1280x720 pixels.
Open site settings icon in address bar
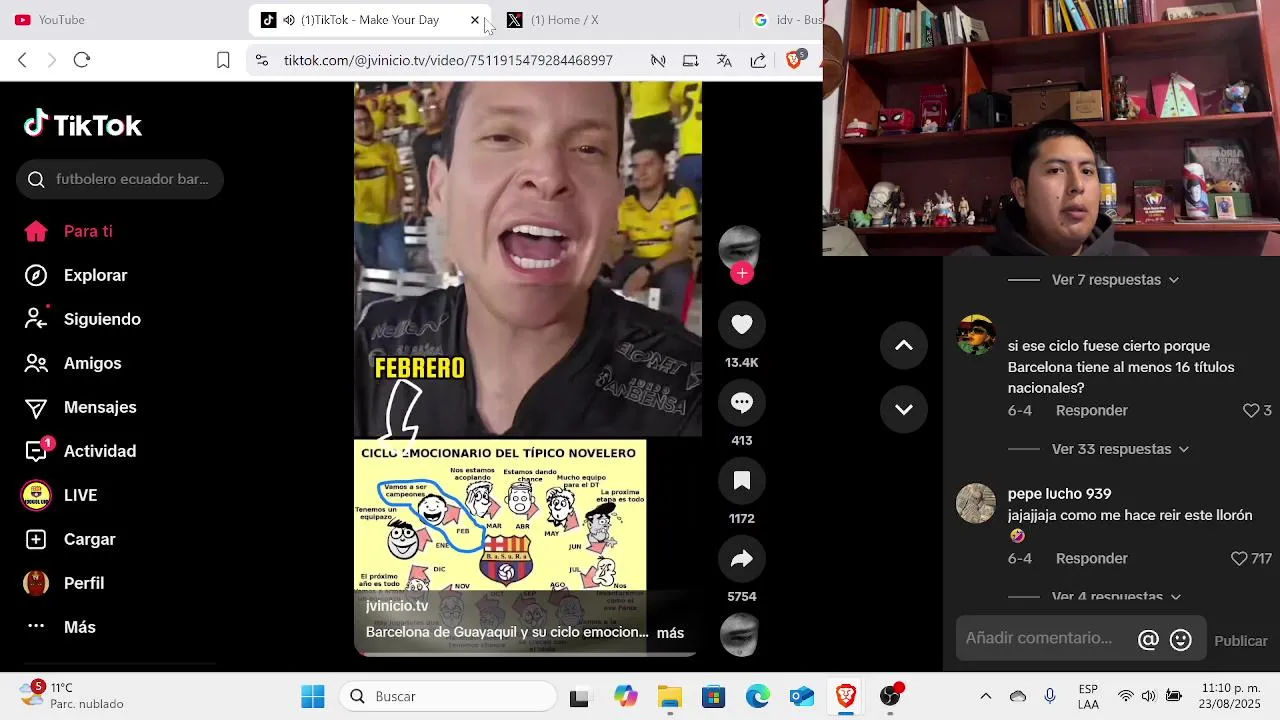coord(262,60)
